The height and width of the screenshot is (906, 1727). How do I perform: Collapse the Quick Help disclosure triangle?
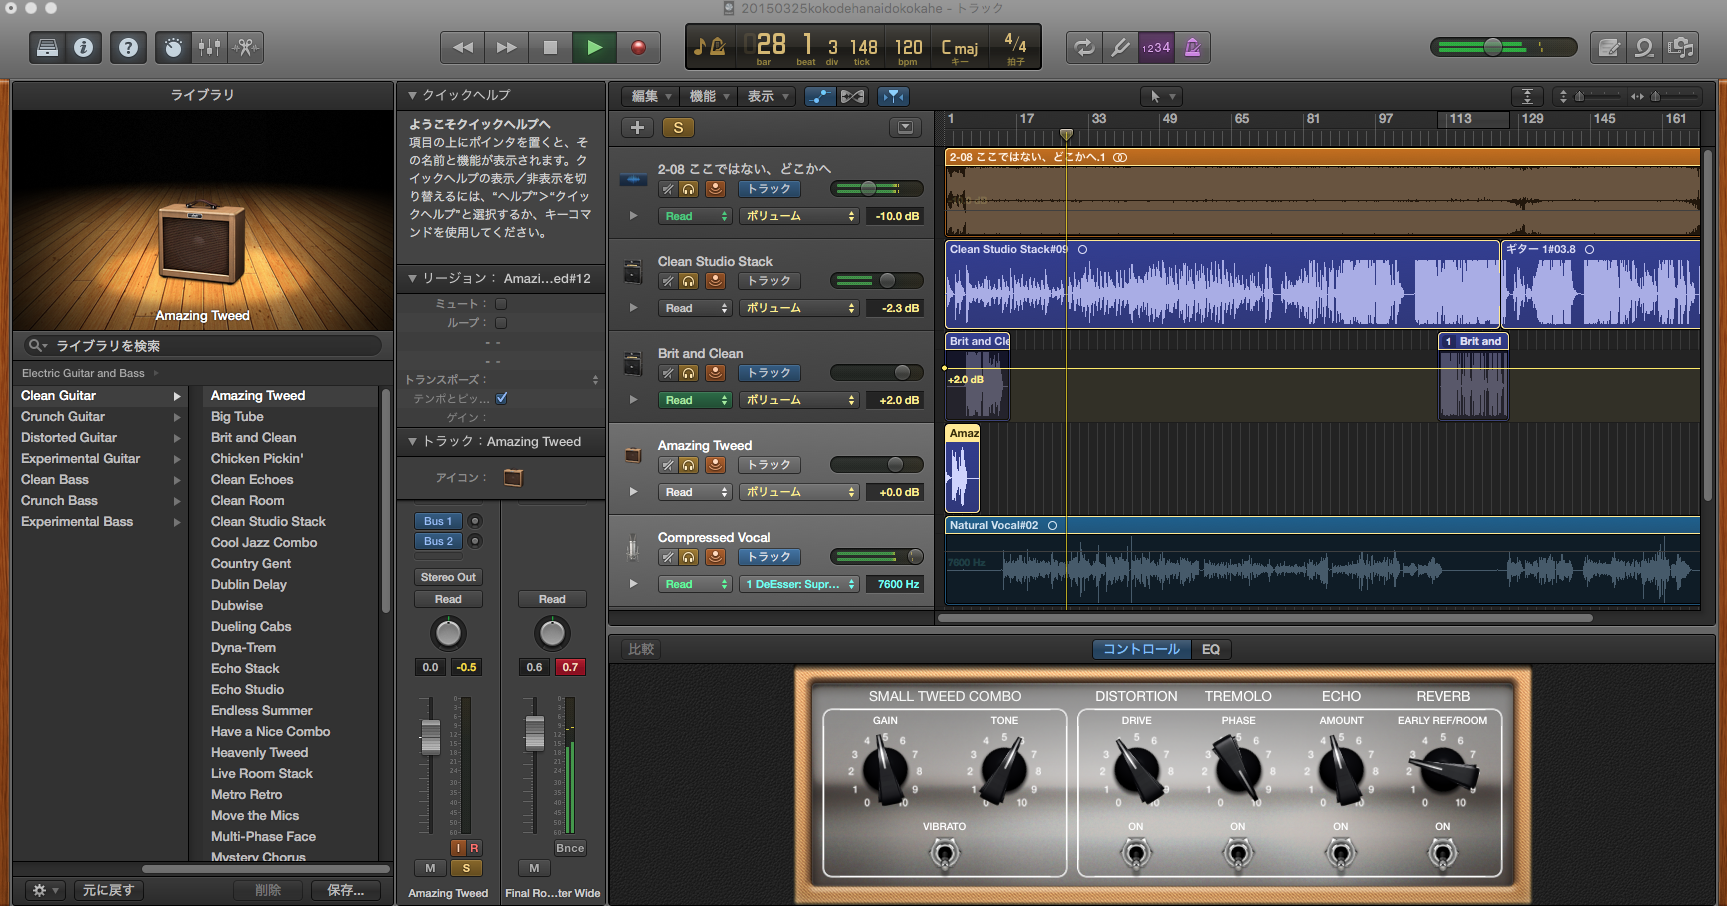tap(412, 95)
